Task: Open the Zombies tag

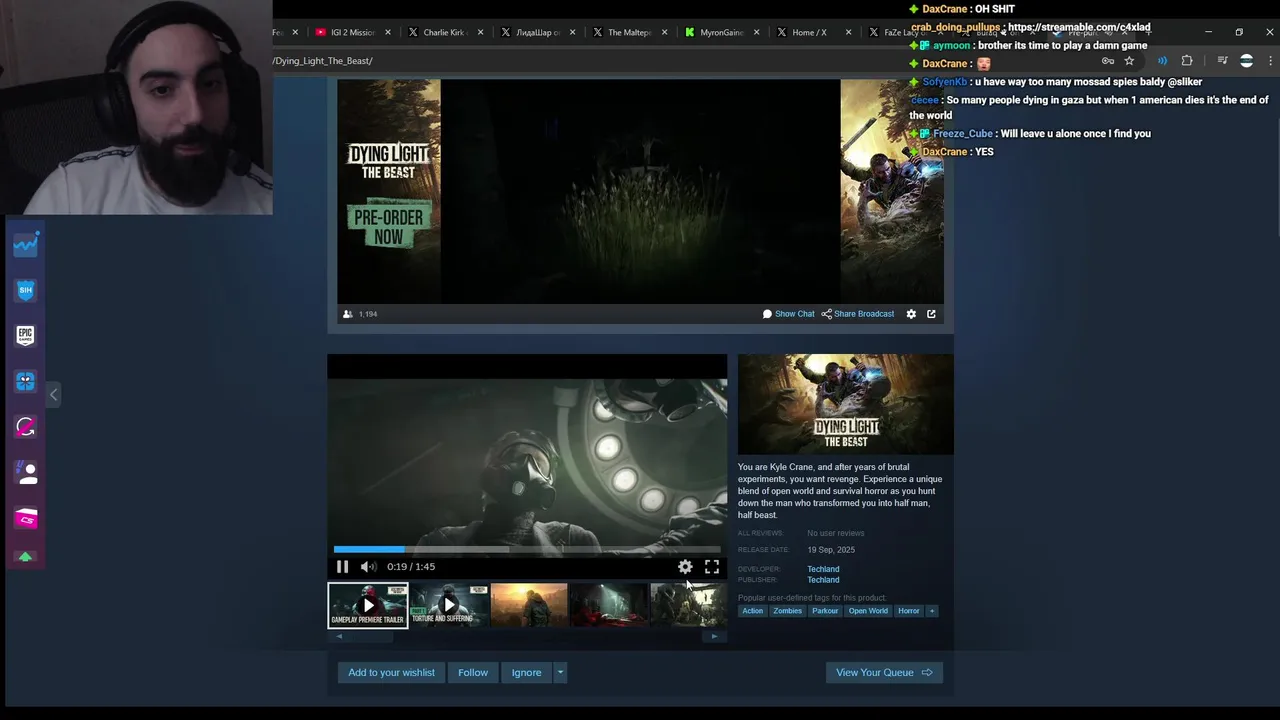Action: (787, 611)
